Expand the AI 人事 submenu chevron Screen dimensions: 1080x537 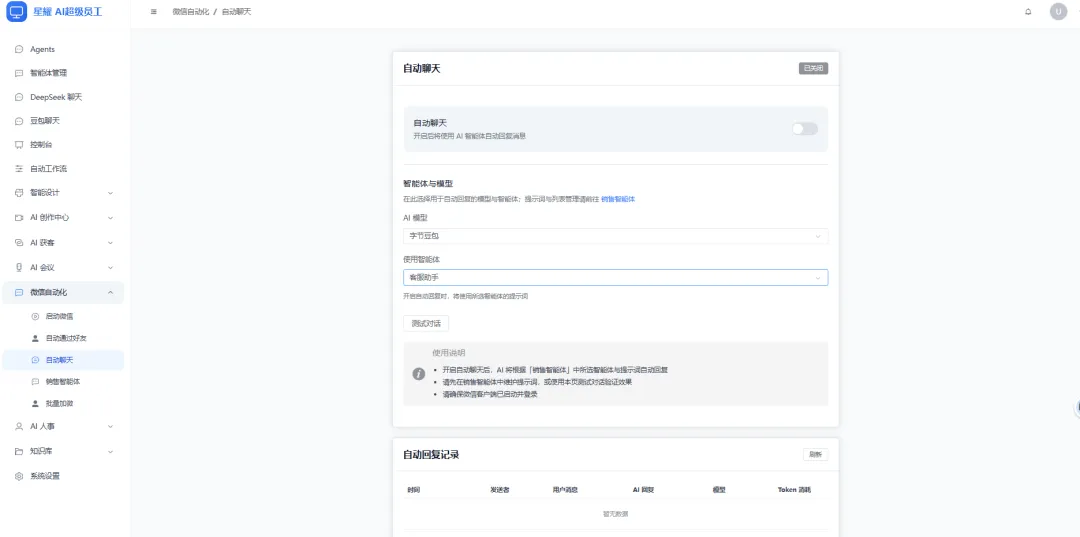coord(110,427)
